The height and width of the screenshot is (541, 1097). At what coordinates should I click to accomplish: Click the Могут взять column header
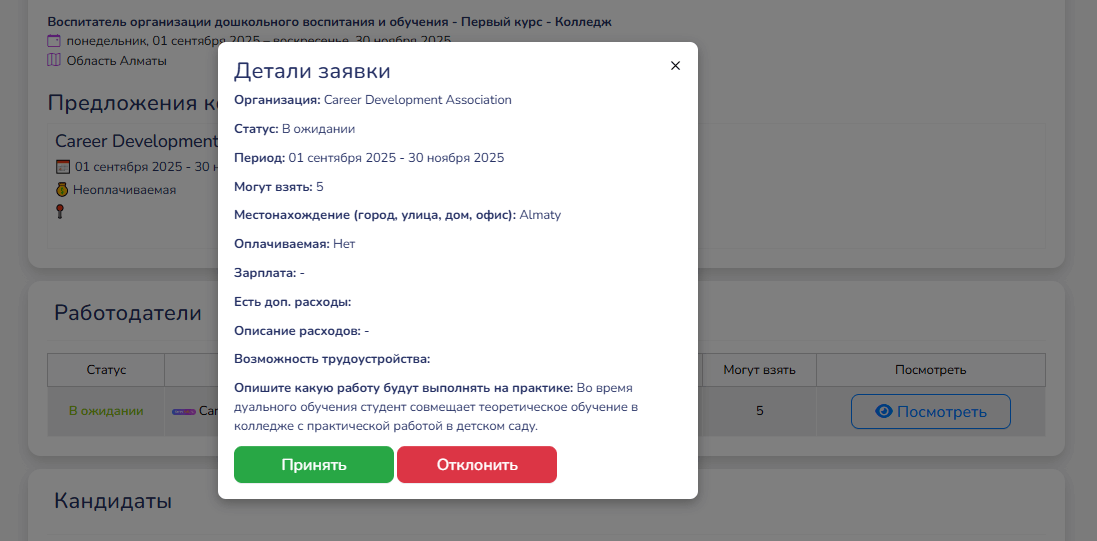coord(760,370)
